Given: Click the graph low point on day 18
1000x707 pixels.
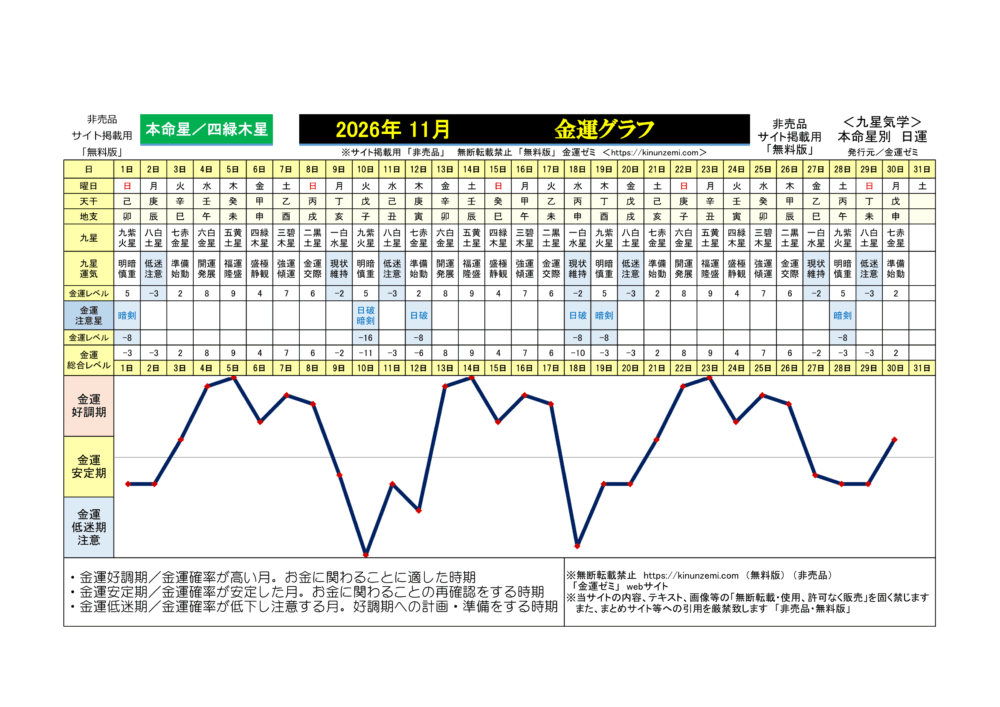Looking at the screenshot, I should point(577,545).
